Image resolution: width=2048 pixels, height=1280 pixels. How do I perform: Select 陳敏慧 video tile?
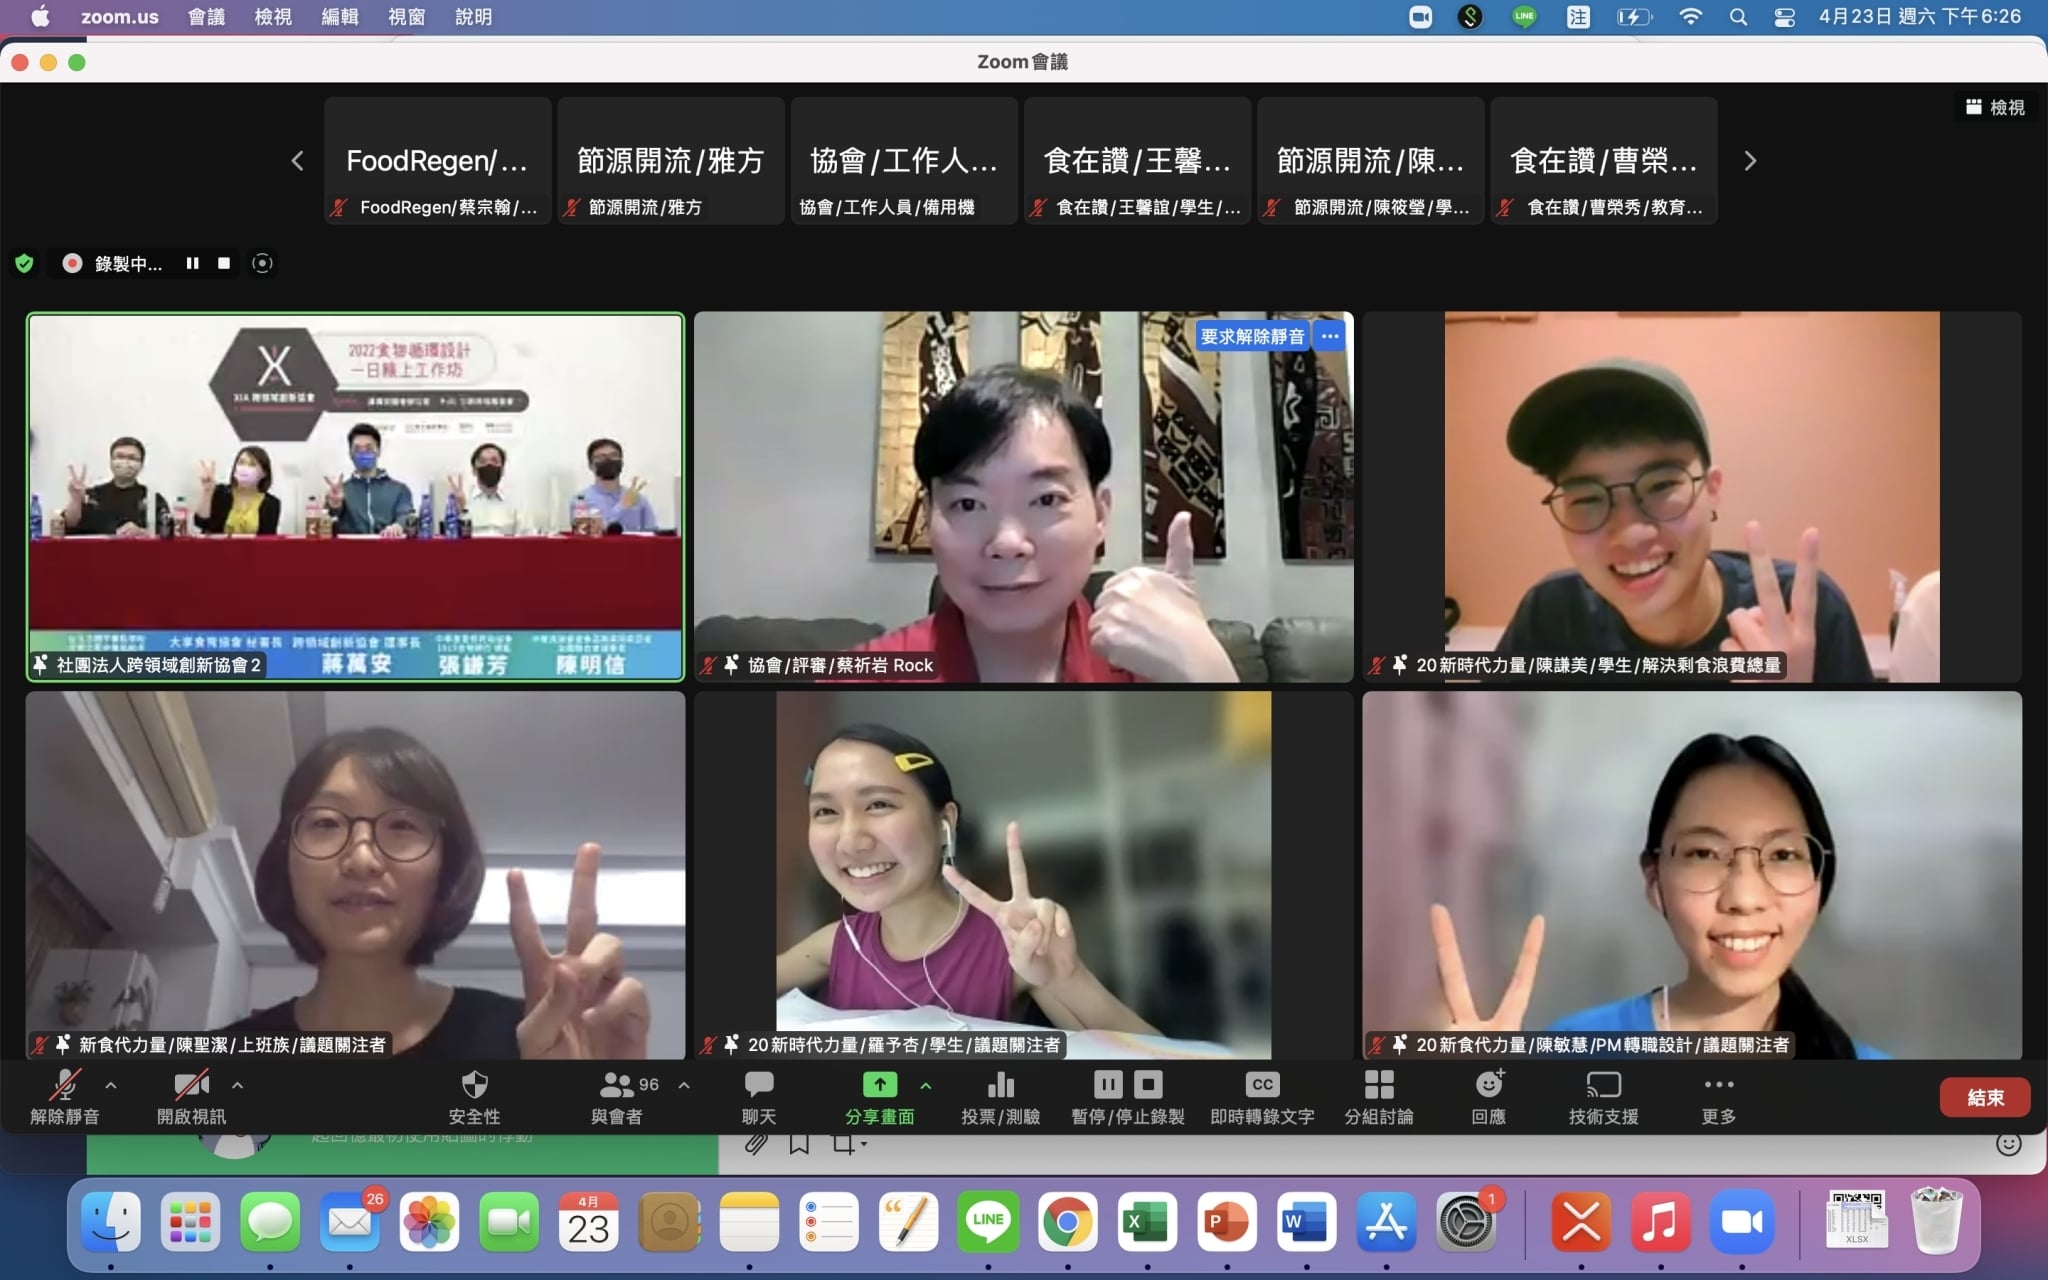point(1692,875)
